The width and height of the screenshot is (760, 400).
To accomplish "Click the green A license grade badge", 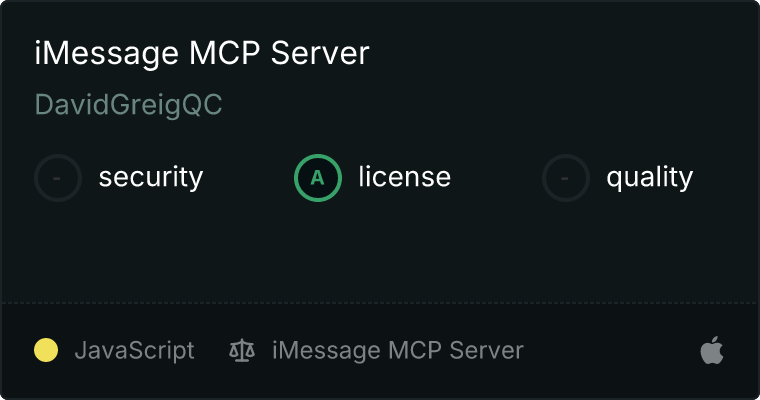I will click(x=318, y=178).
